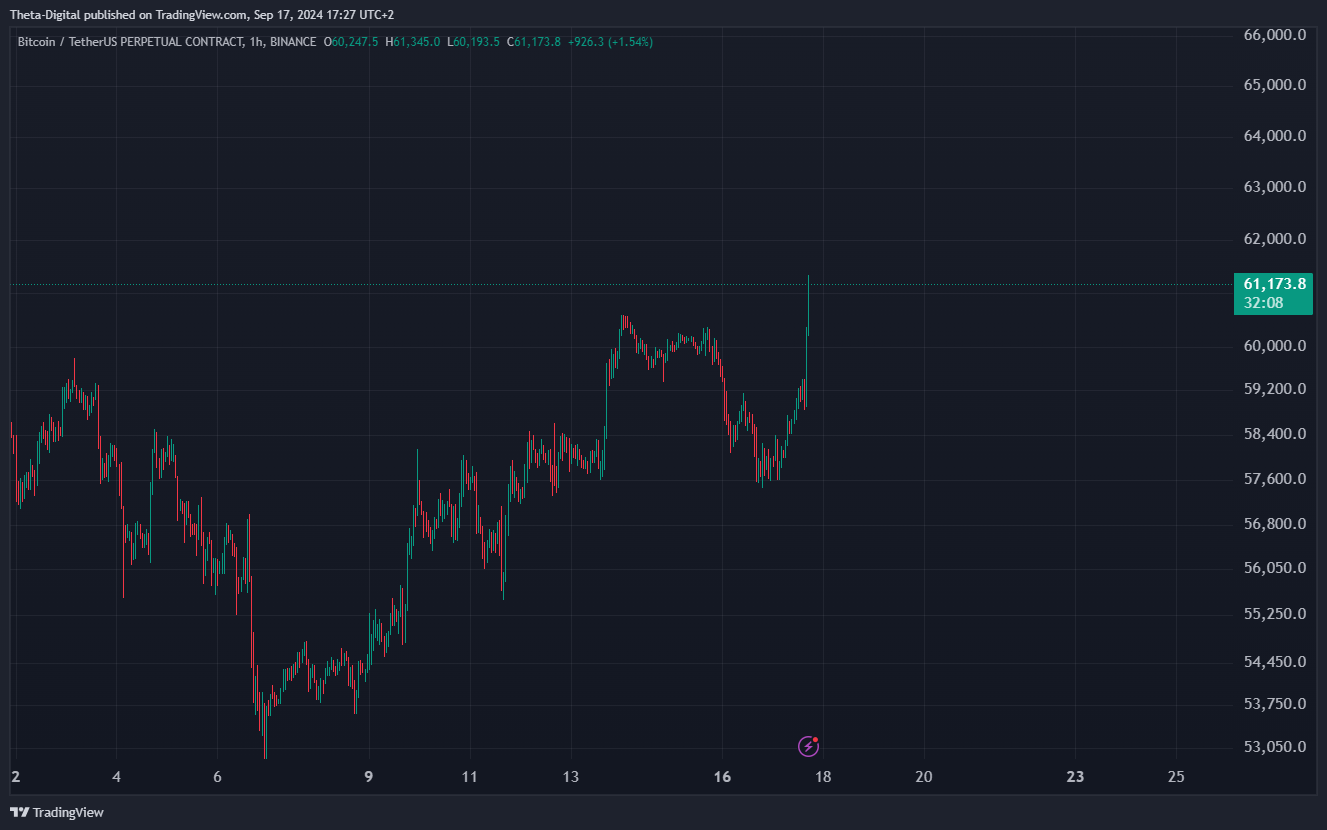Click the 54,450.0 price axis label
This screenshot has width=1327, height=830.
(1274, 662)
